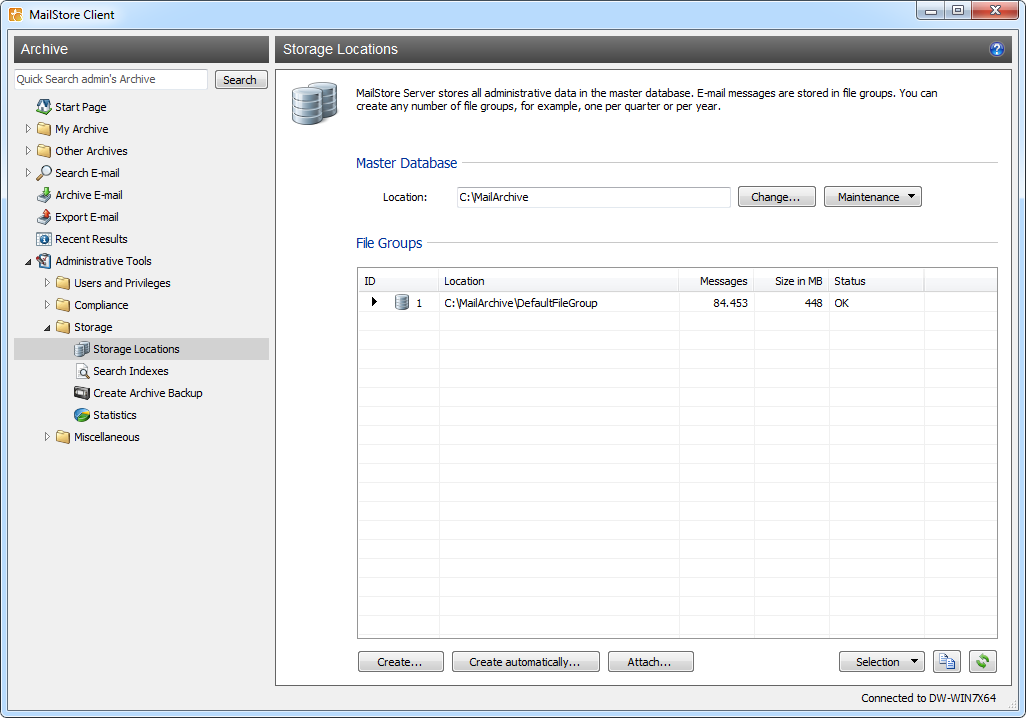Sort by the Location column header
The image size is (1026, 718).
coord(558,281)
